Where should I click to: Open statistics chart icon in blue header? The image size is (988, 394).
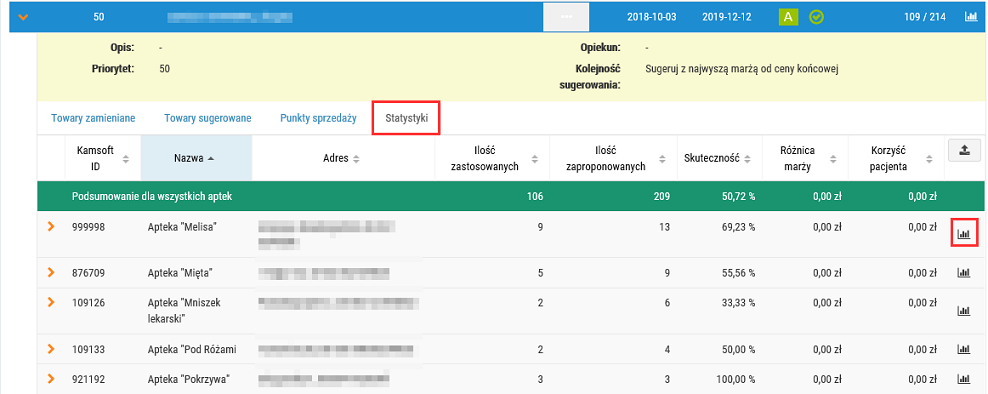(x=971, y=17)
